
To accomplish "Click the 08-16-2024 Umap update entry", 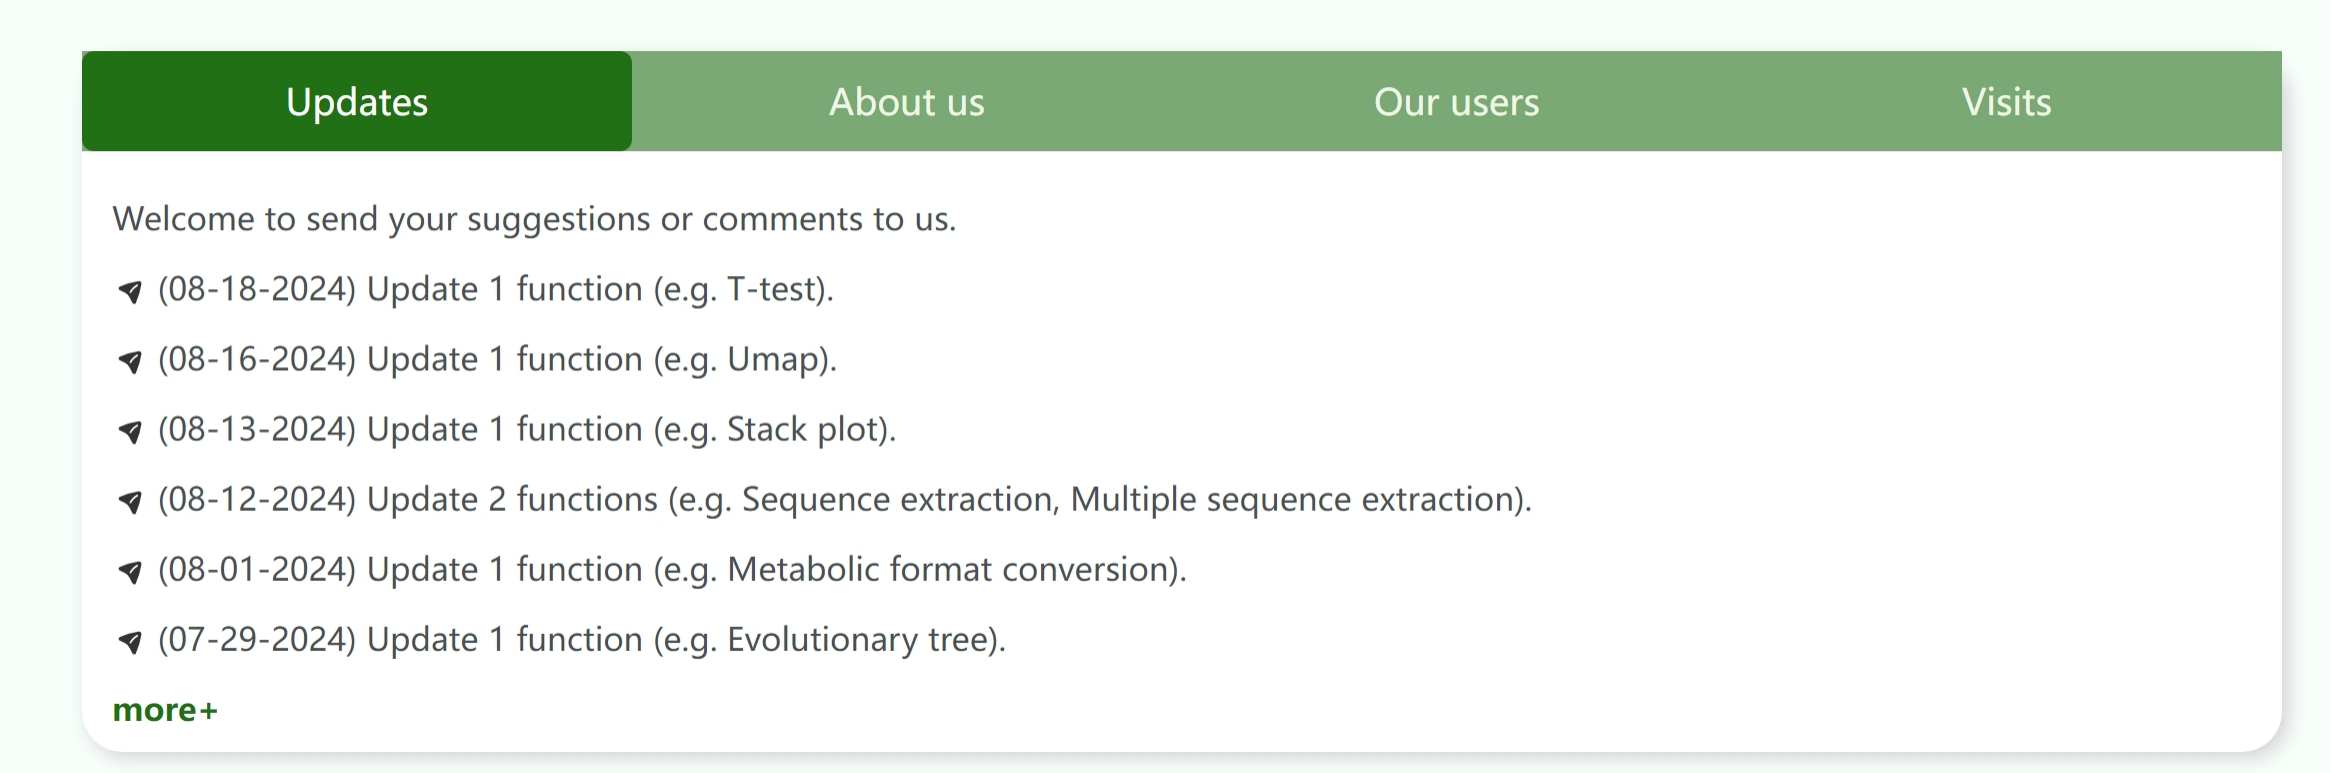I will 497,359.
